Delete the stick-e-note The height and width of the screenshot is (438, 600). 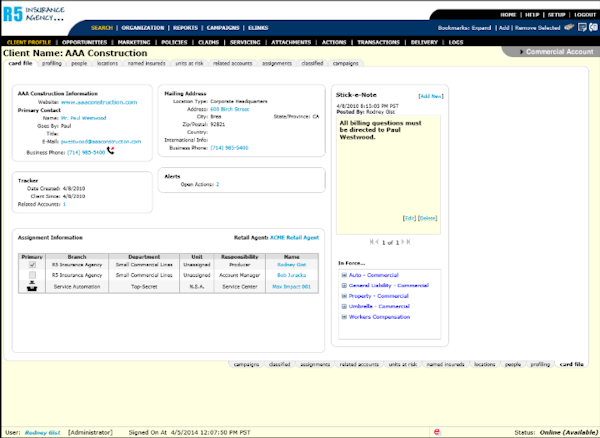pos(427,218)
